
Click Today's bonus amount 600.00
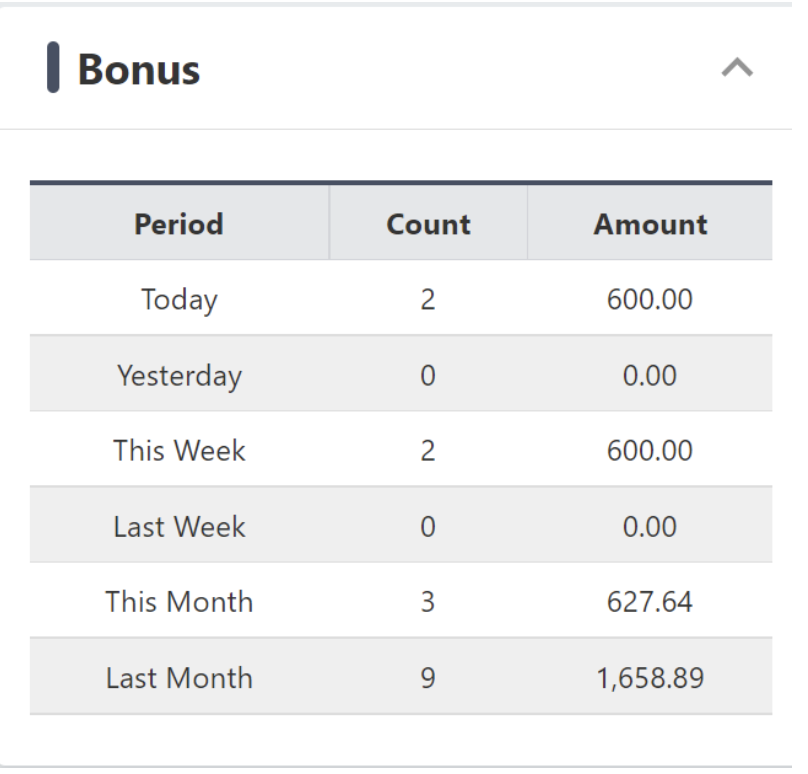coord(650,299)
